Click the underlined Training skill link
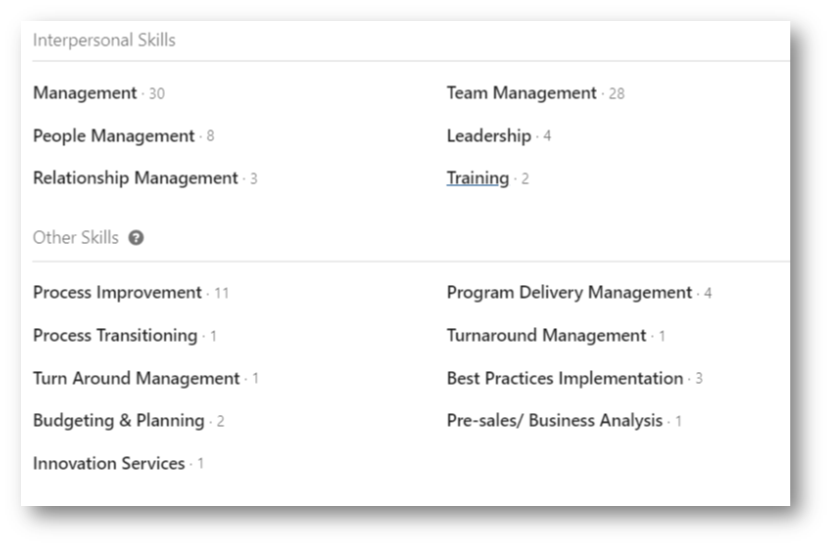 (478, 178)
